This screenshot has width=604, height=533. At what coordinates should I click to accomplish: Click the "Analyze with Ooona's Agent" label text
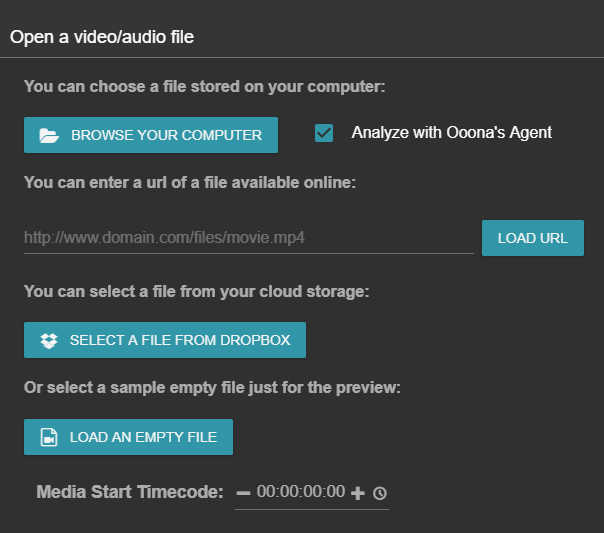coord(451,133)
